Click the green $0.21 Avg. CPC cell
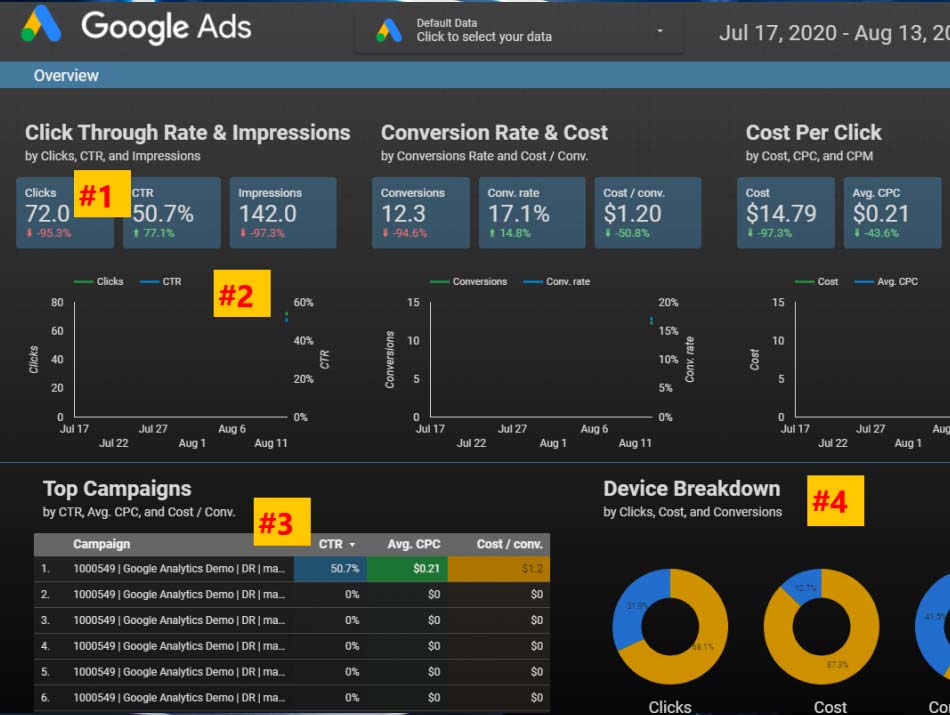Image resolution: width=950 pixels, height=715 pixels. (x=406, y=568)
